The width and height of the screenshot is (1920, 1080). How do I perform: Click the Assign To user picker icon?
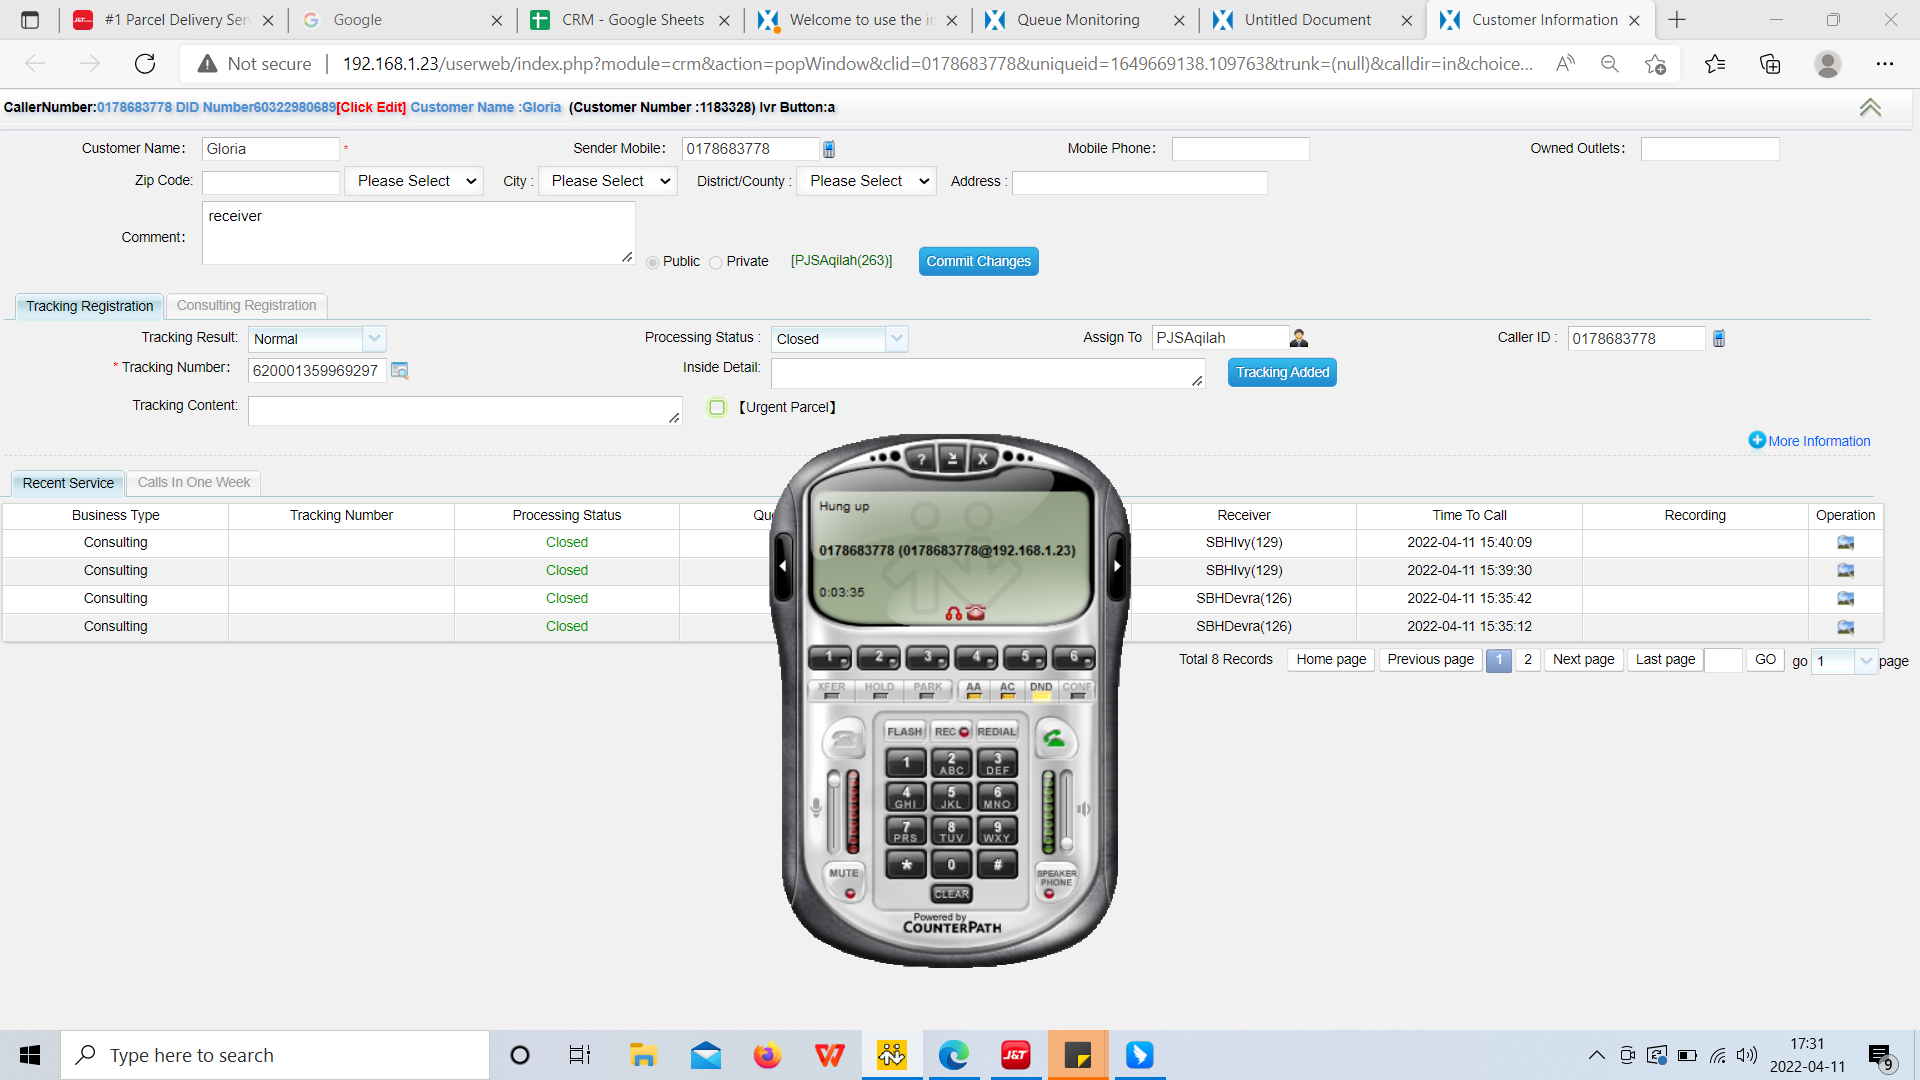point(1299,339)
